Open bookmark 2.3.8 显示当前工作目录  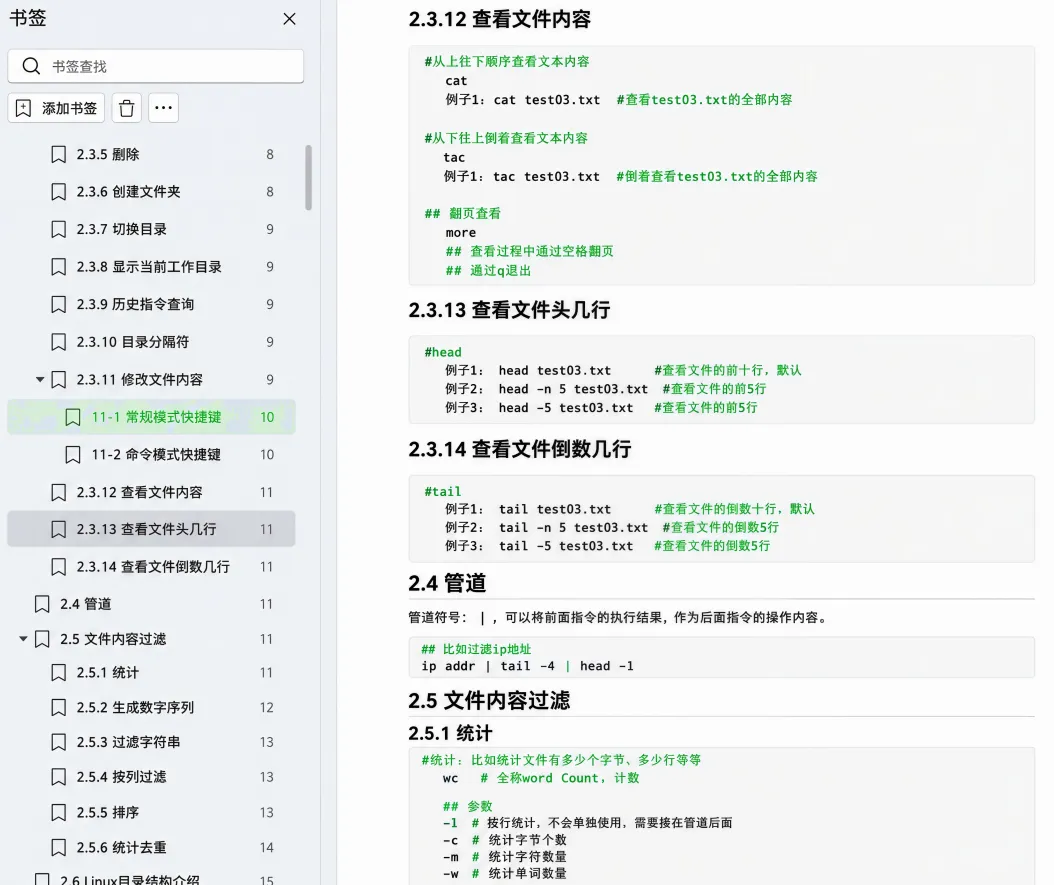pos(152,267)
